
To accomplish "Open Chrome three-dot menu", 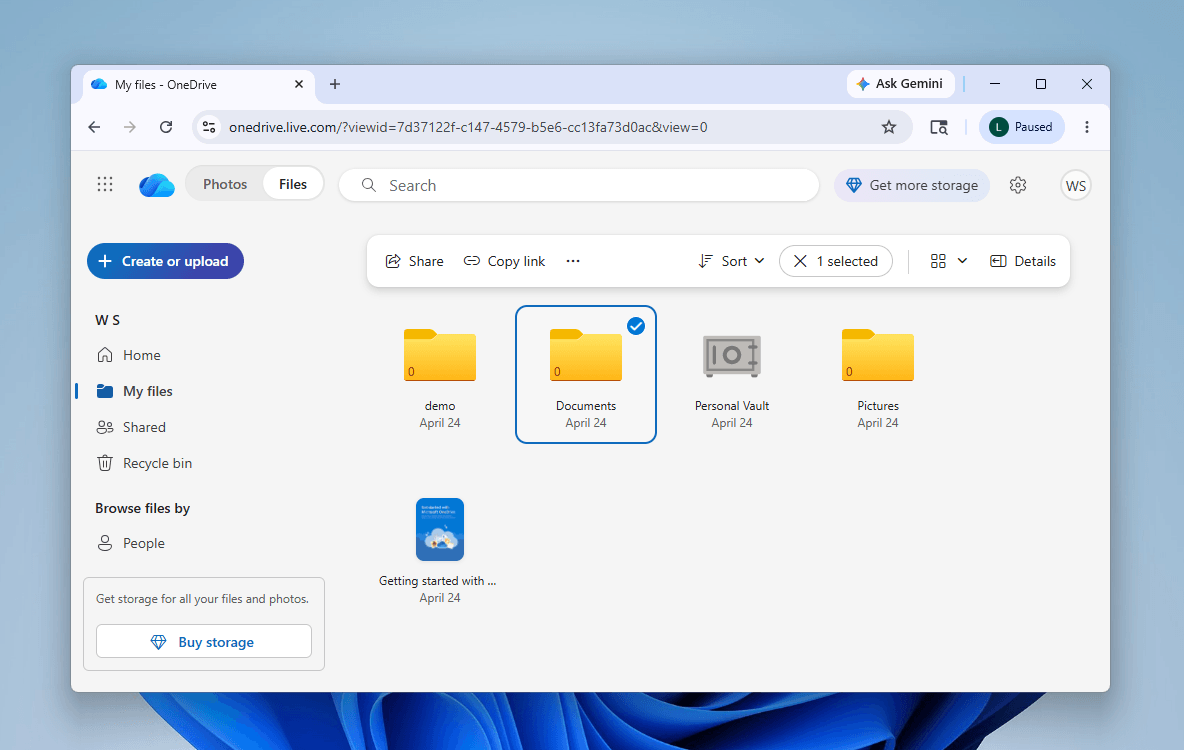I will click(1087, 127).
